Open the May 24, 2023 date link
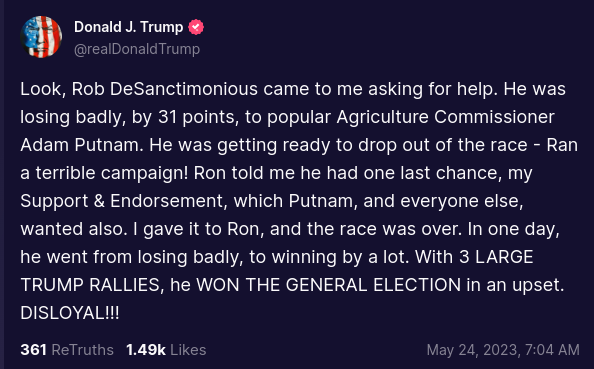 (x=474, y=350)
